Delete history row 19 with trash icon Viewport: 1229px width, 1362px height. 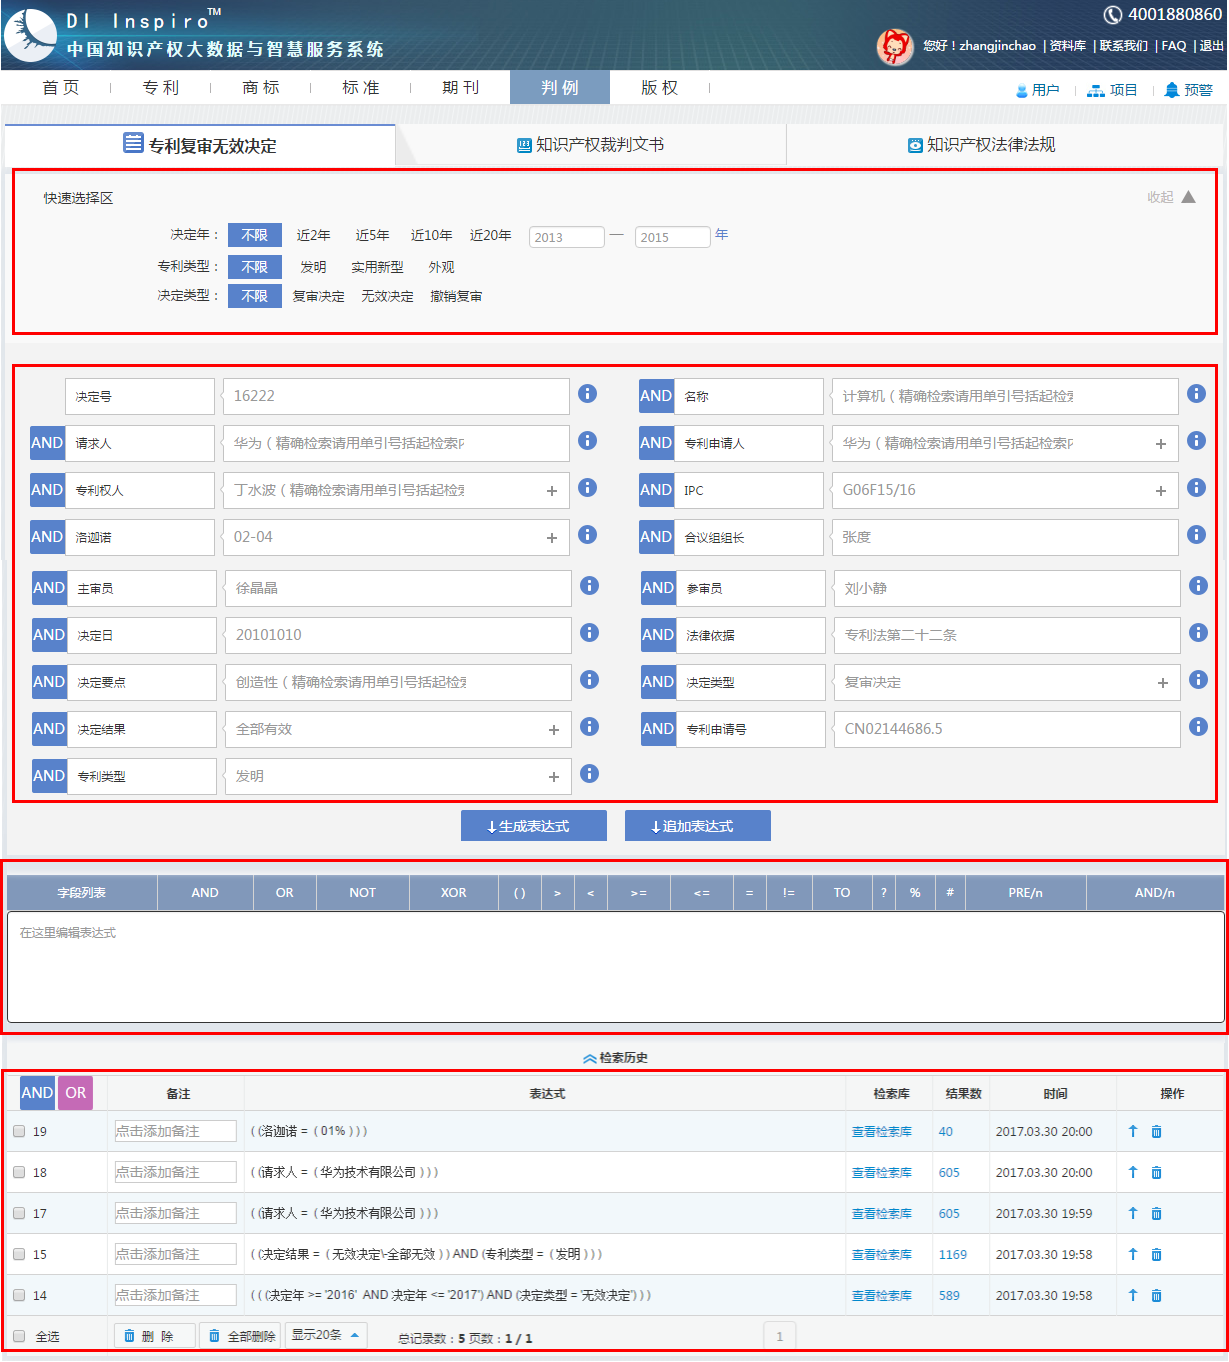(x=1156, y=1131)
